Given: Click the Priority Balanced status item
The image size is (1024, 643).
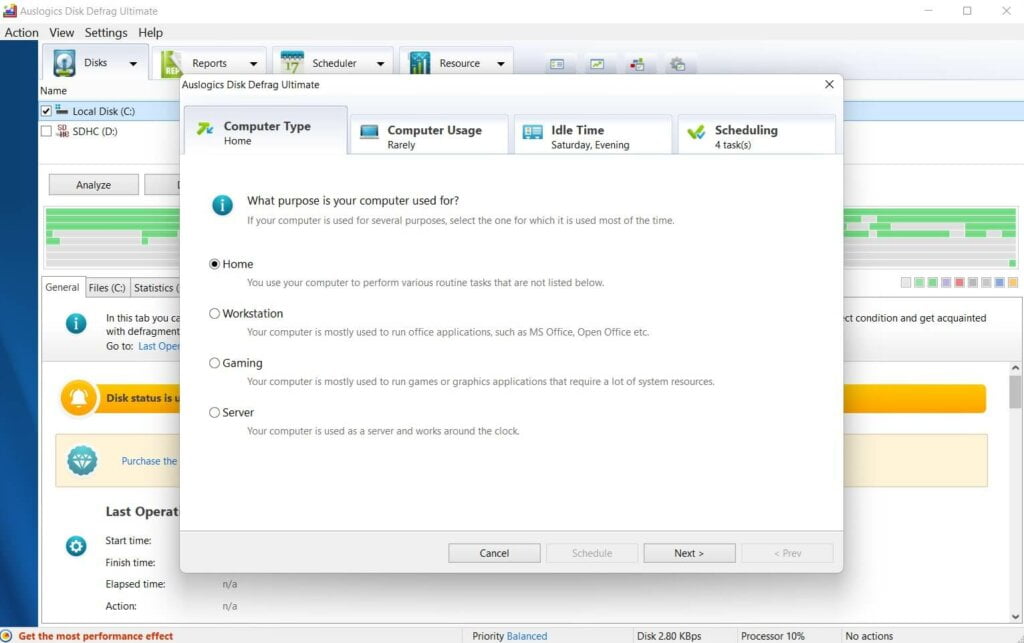Looking at the screenshot, I should point(510,634).
